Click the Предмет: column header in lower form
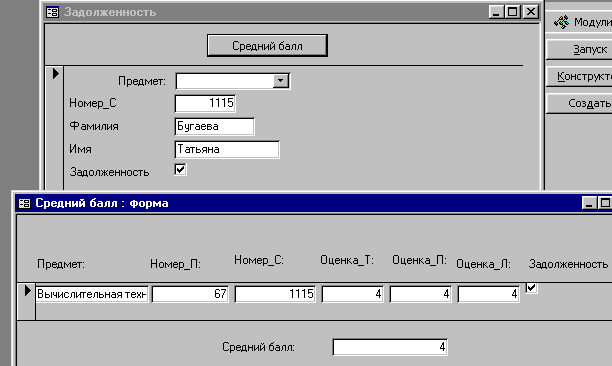The image size is (612, 366). [61, 264]
